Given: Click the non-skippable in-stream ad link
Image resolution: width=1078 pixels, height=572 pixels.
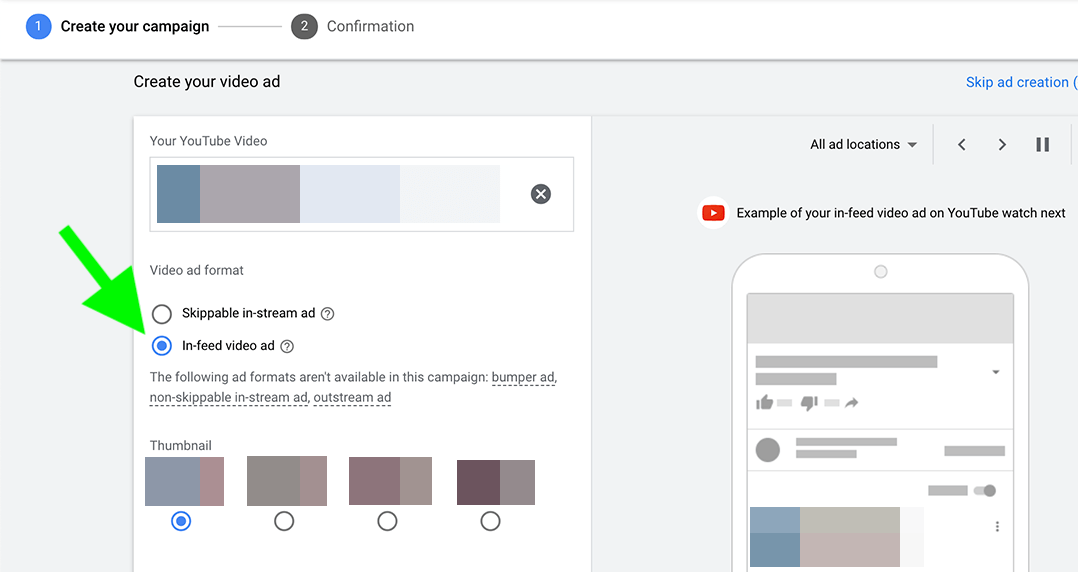Looking at the screenshot, I should coord(228,397).
